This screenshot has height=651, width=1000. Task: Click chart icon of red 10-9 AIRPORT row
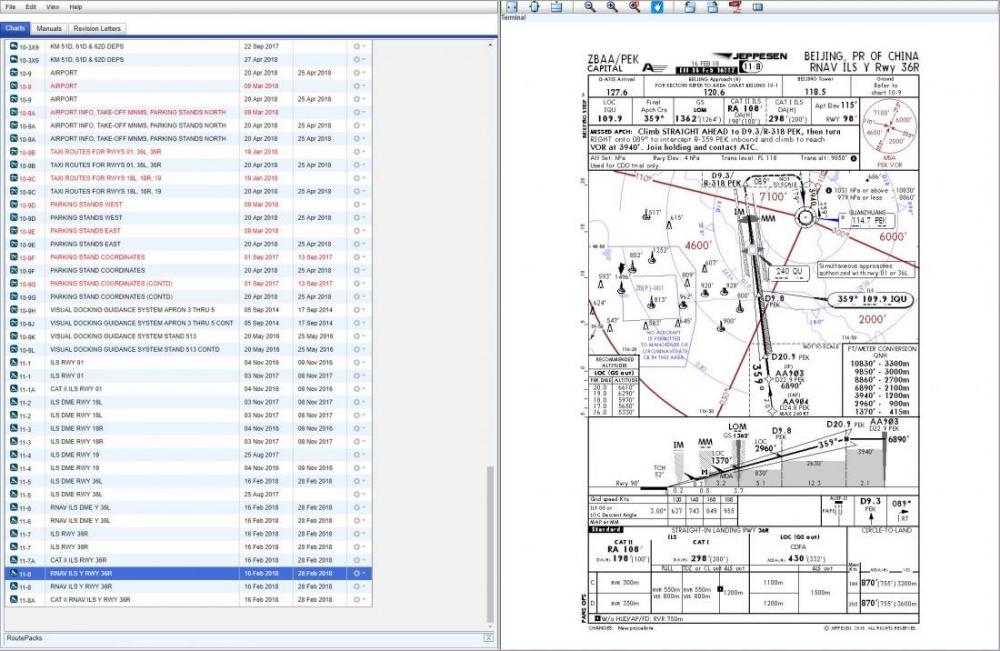tap(14, 86)
